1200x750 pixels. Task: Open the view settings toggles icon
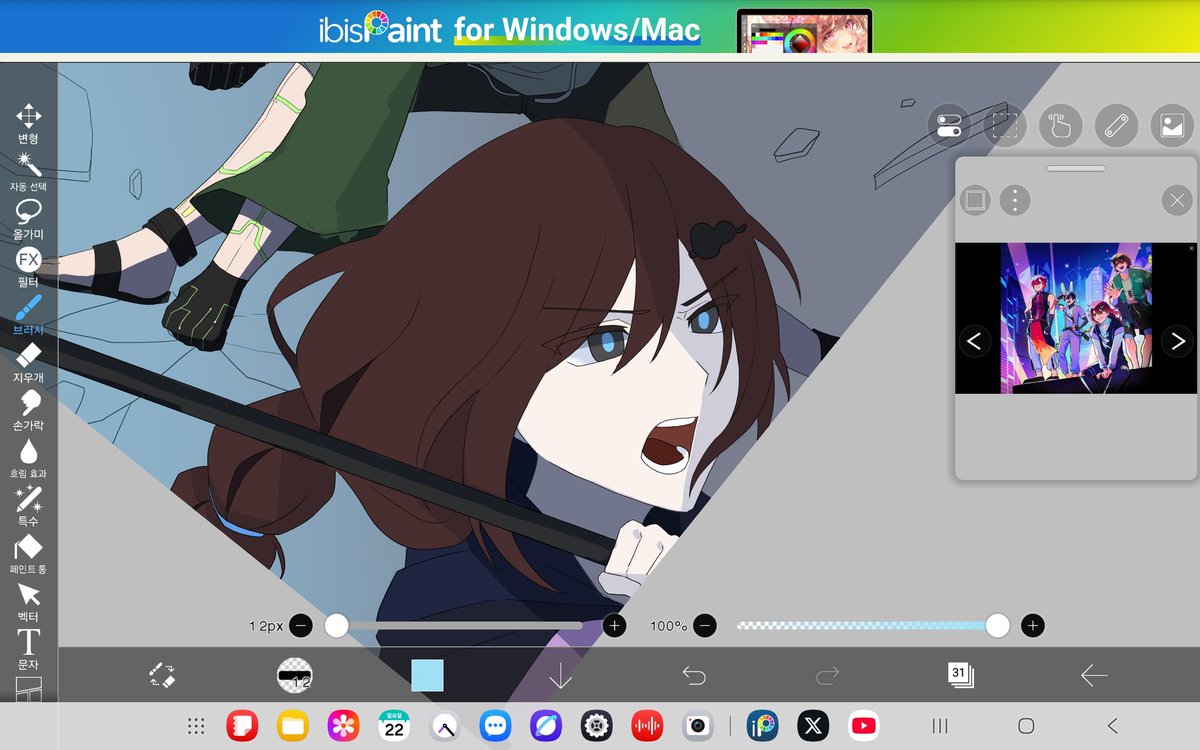click(949, 125)
